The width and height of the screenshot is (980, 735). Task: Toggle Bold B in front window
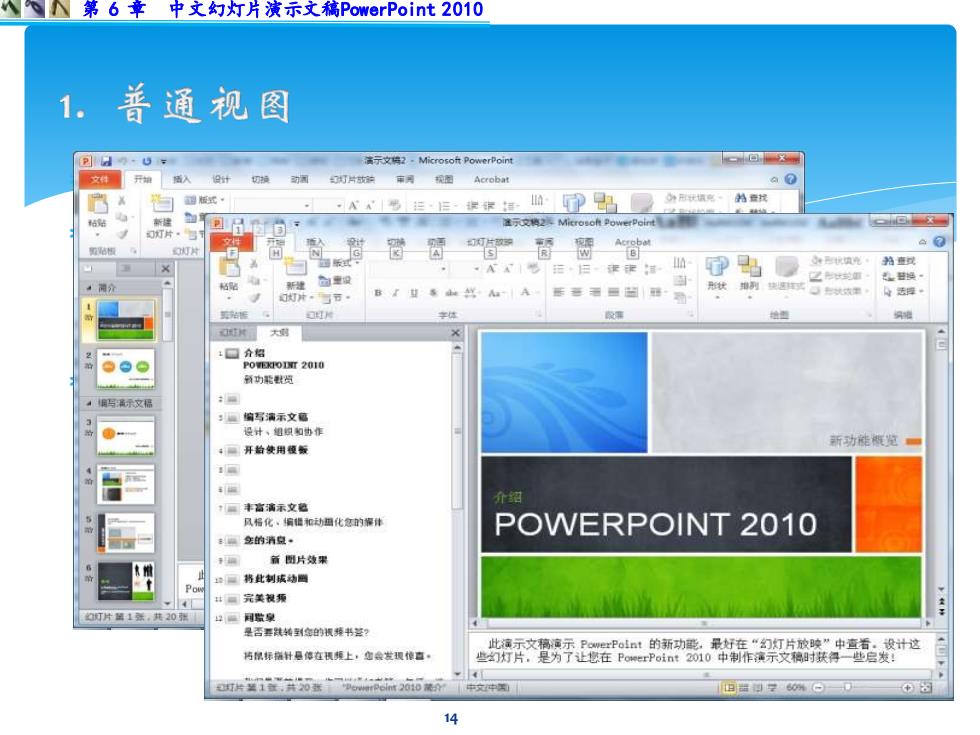(378, 292)
